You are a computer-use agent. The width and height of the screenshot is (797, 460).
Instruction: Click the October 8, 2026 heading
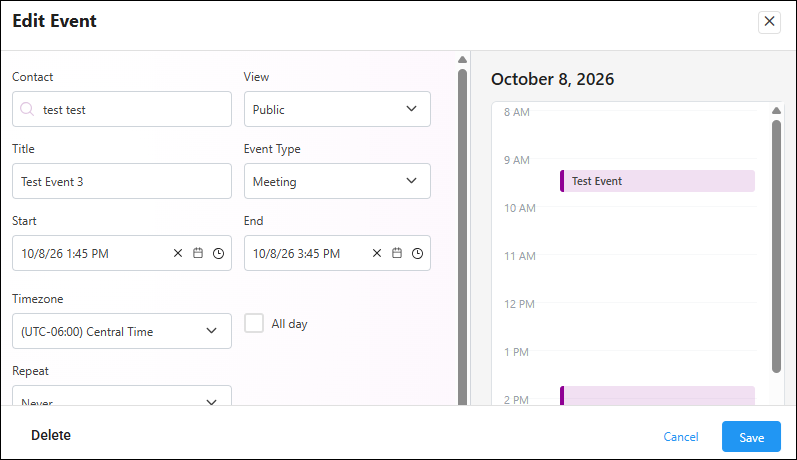(x=553, y=79)
